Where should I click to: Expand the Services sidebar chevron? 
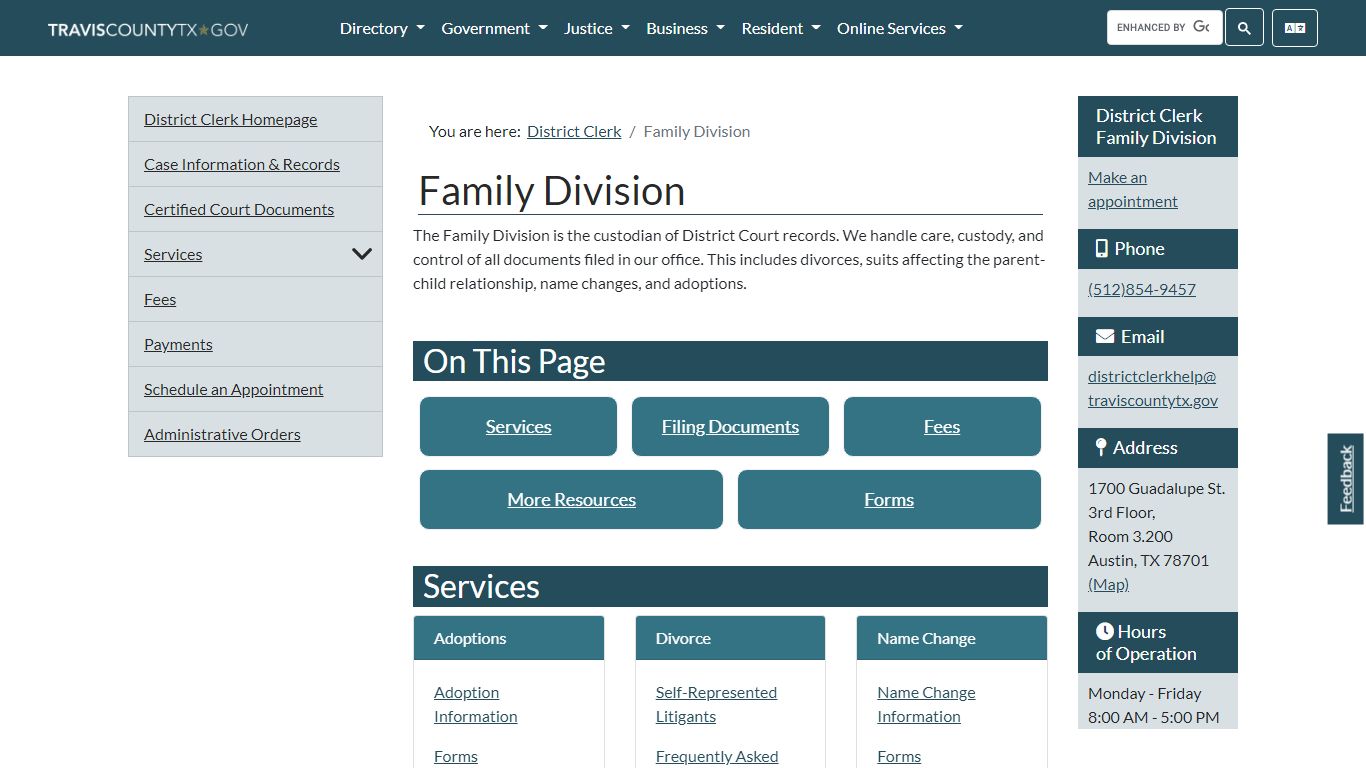tap(362, 254)
